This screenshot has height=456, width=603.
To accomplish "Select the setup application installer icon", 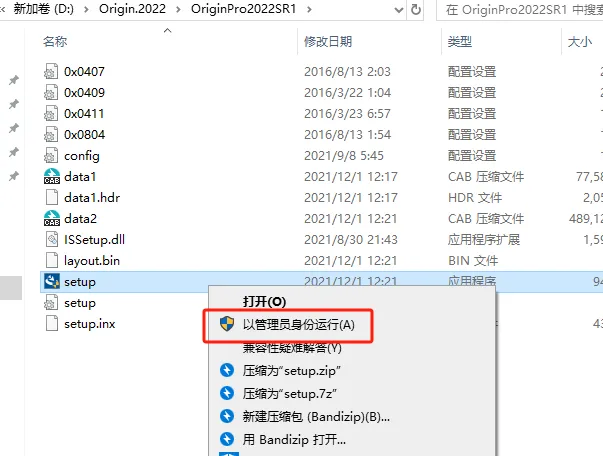I will (52, 281).
